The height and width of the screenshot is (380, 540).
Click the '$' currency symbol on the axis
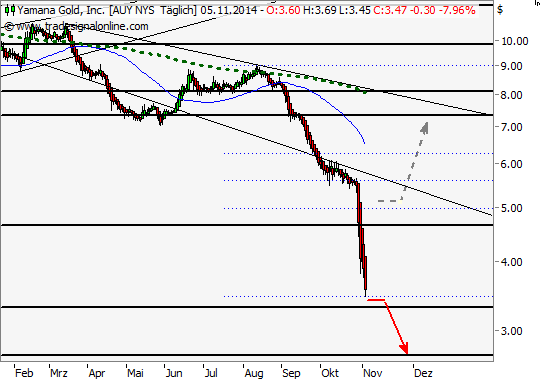(x=500, y=10)
